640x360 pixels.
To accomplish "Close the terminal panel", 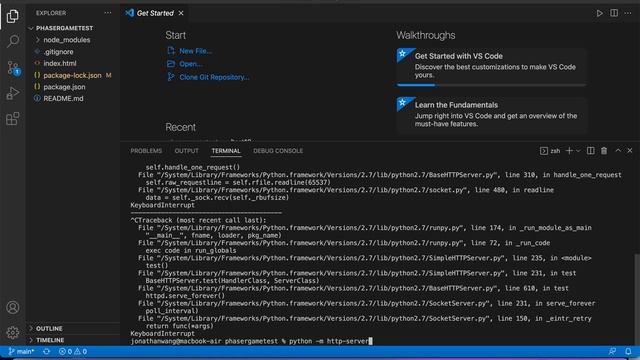I will tap(630, 151).
